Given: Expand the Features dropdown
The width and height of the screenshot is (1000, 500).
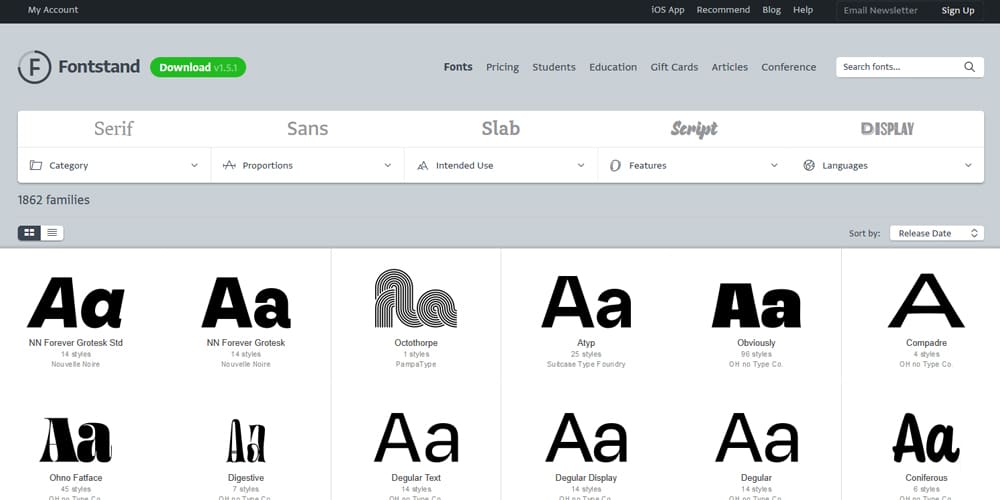Looking at the screenshot, I should click(694, 165).
